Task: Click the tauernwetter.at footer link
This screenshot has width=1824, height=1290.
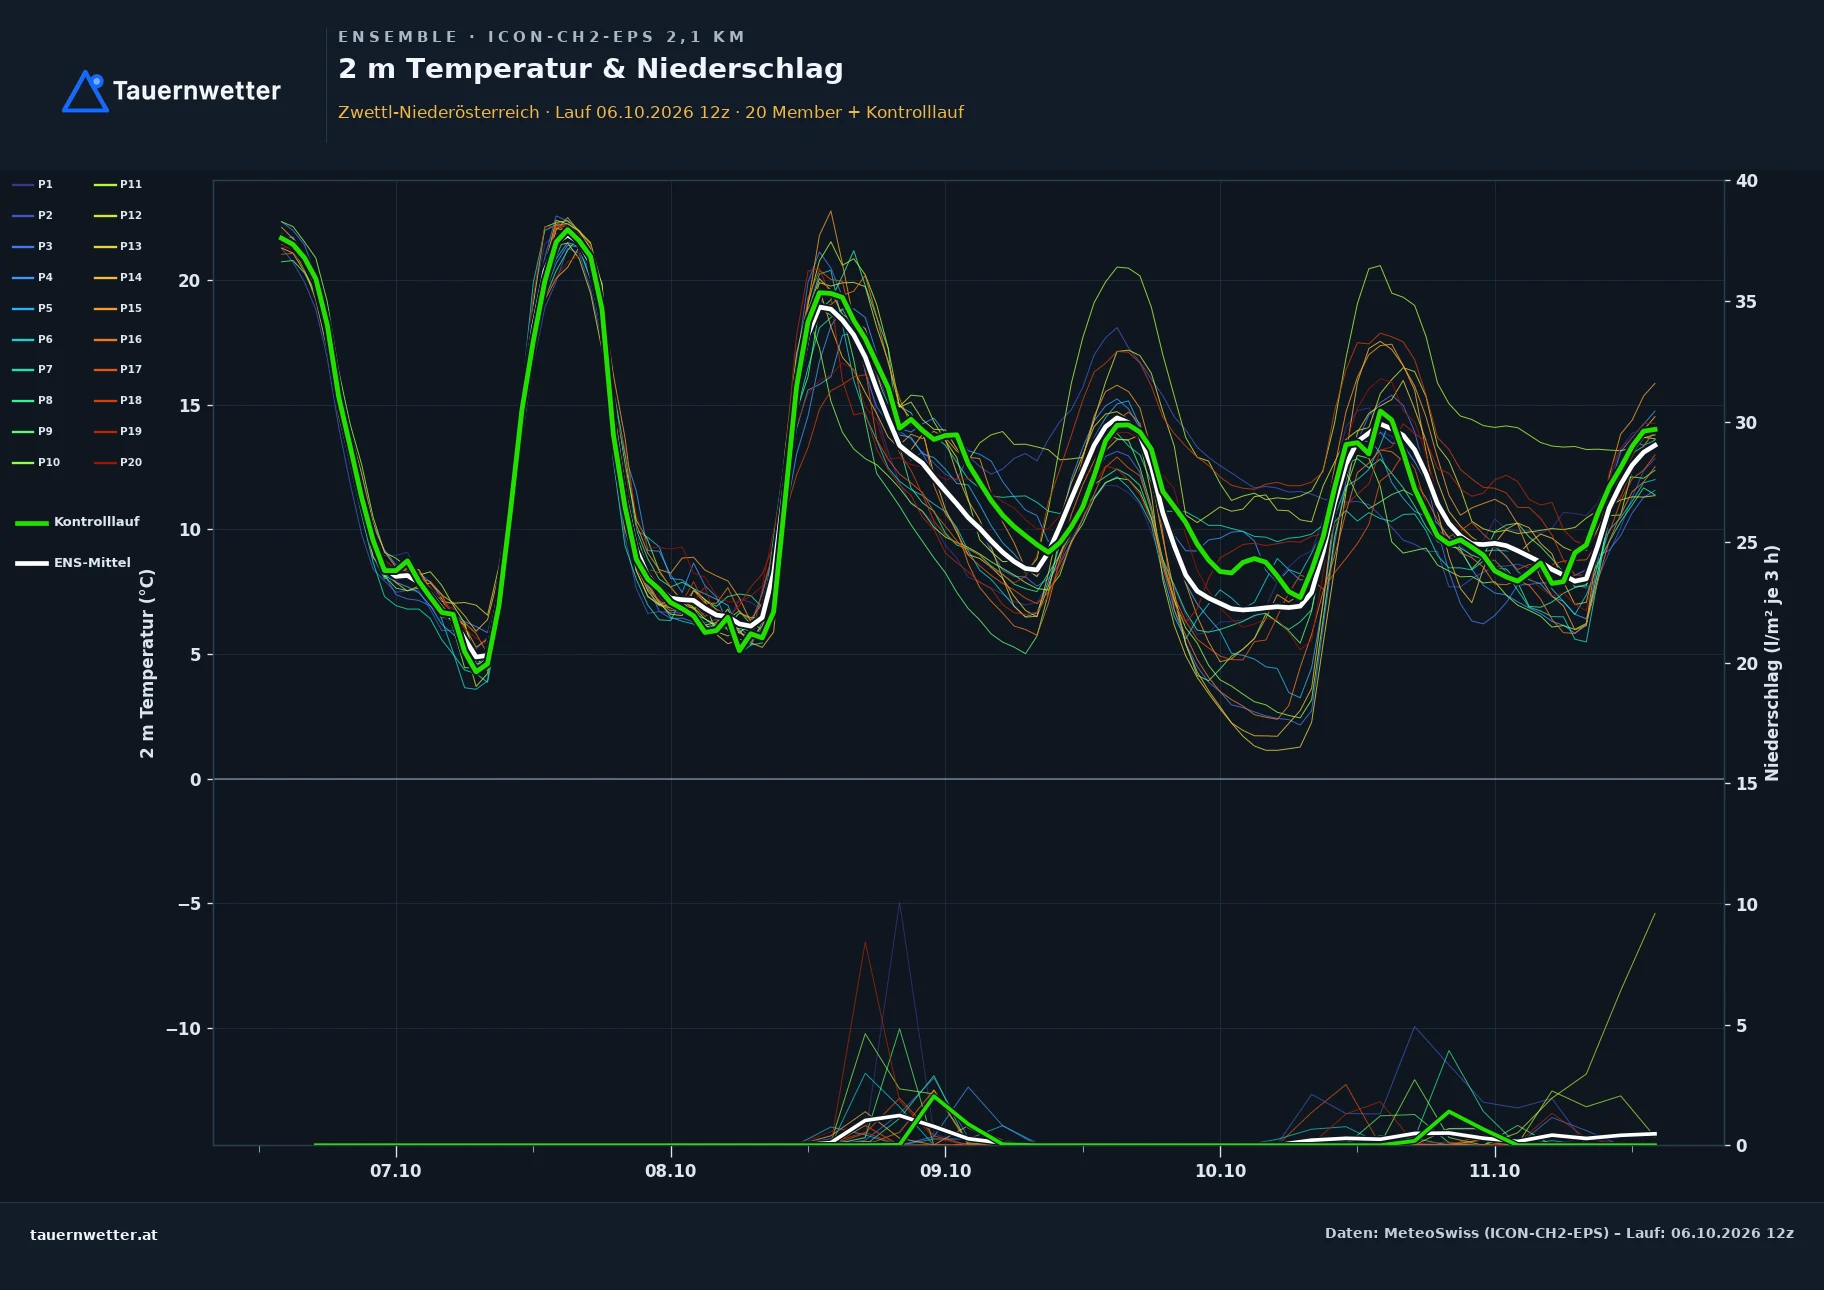Action: point(94,1235)
